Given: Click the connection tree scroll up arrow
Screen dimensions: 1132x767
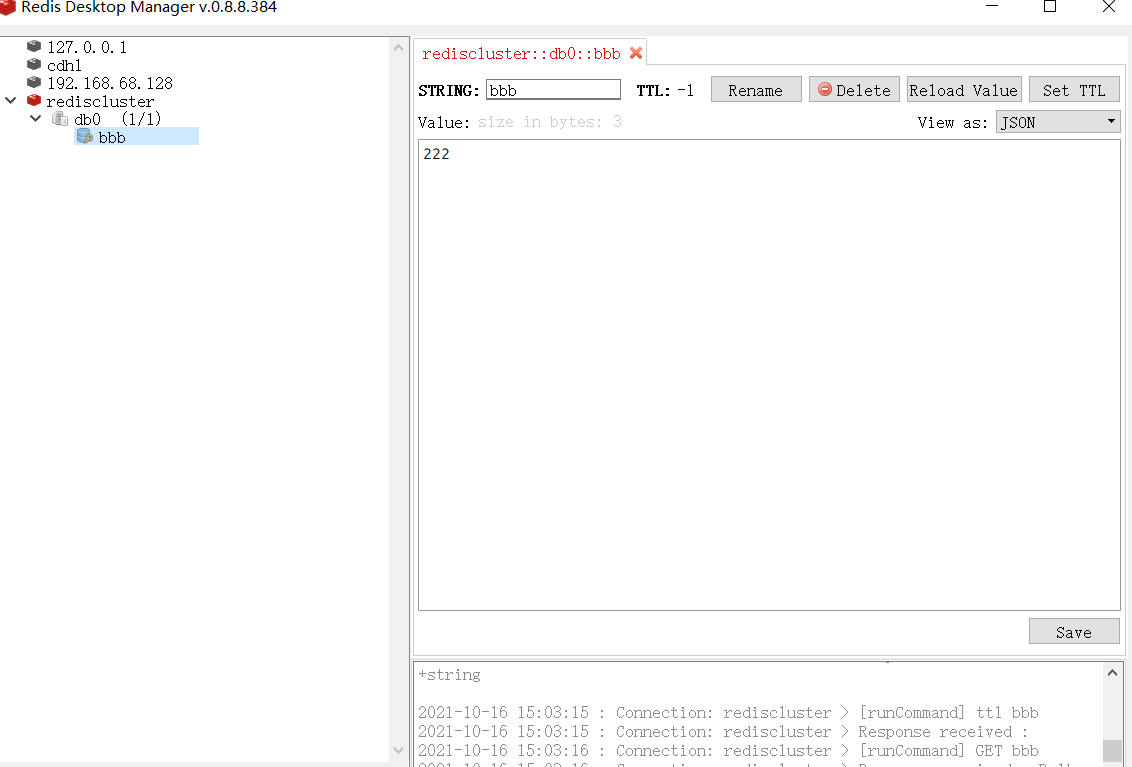Looking at the screenshot, I should [399, 48].
